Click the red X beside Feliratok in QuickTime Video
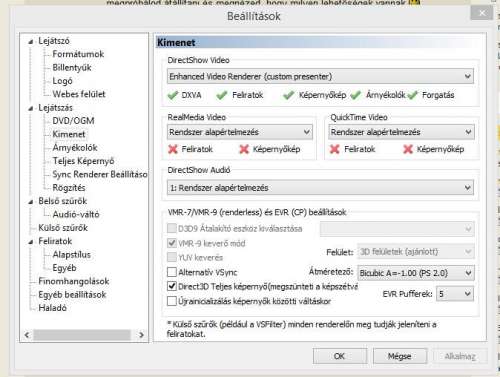500x377 pixels. pyautogui.click(x=335, y=149)
